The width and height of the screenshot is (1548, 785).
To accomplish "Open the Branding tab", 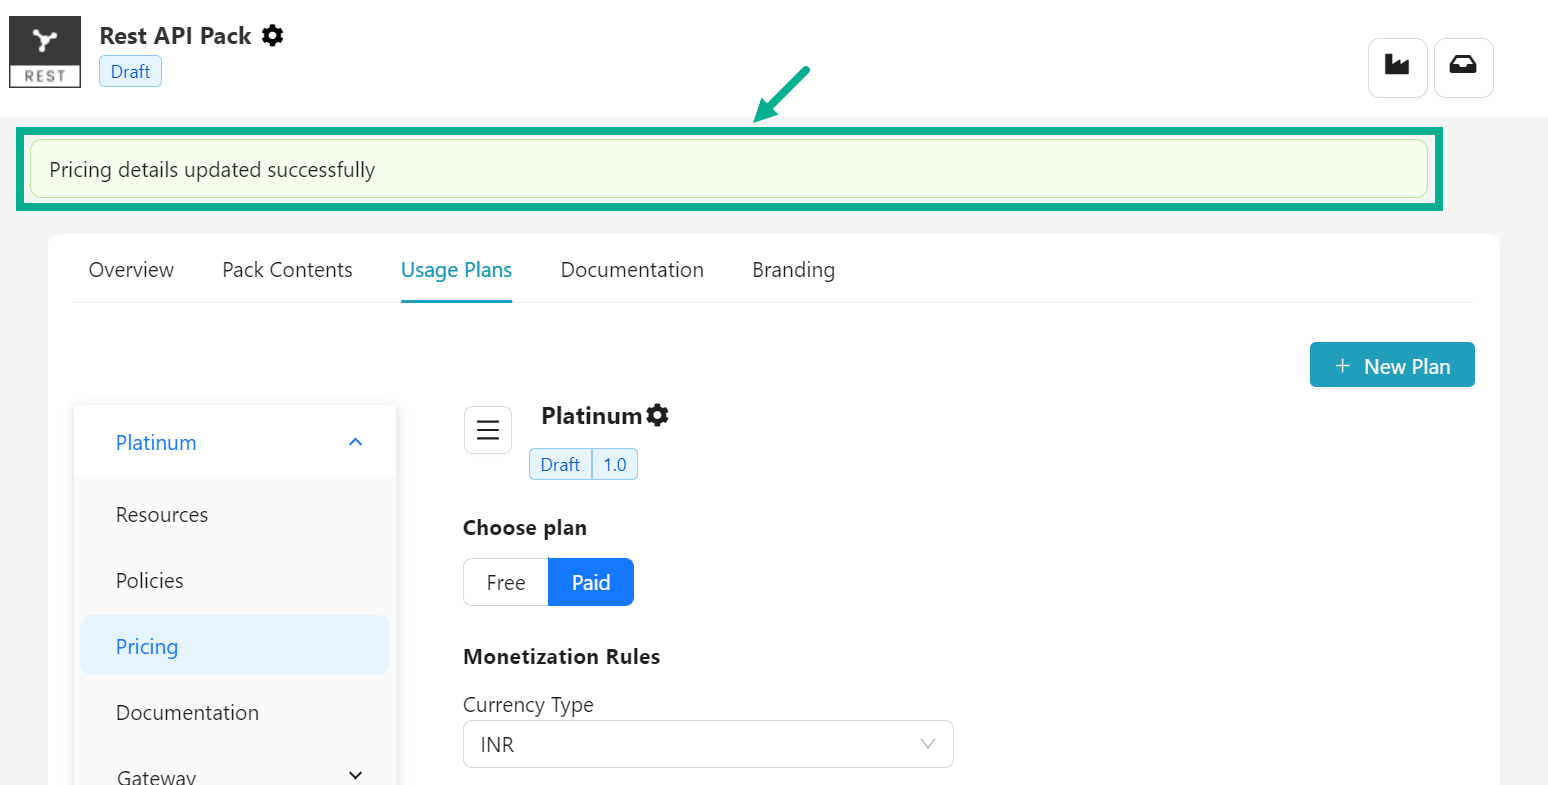I will pos(793,270).
